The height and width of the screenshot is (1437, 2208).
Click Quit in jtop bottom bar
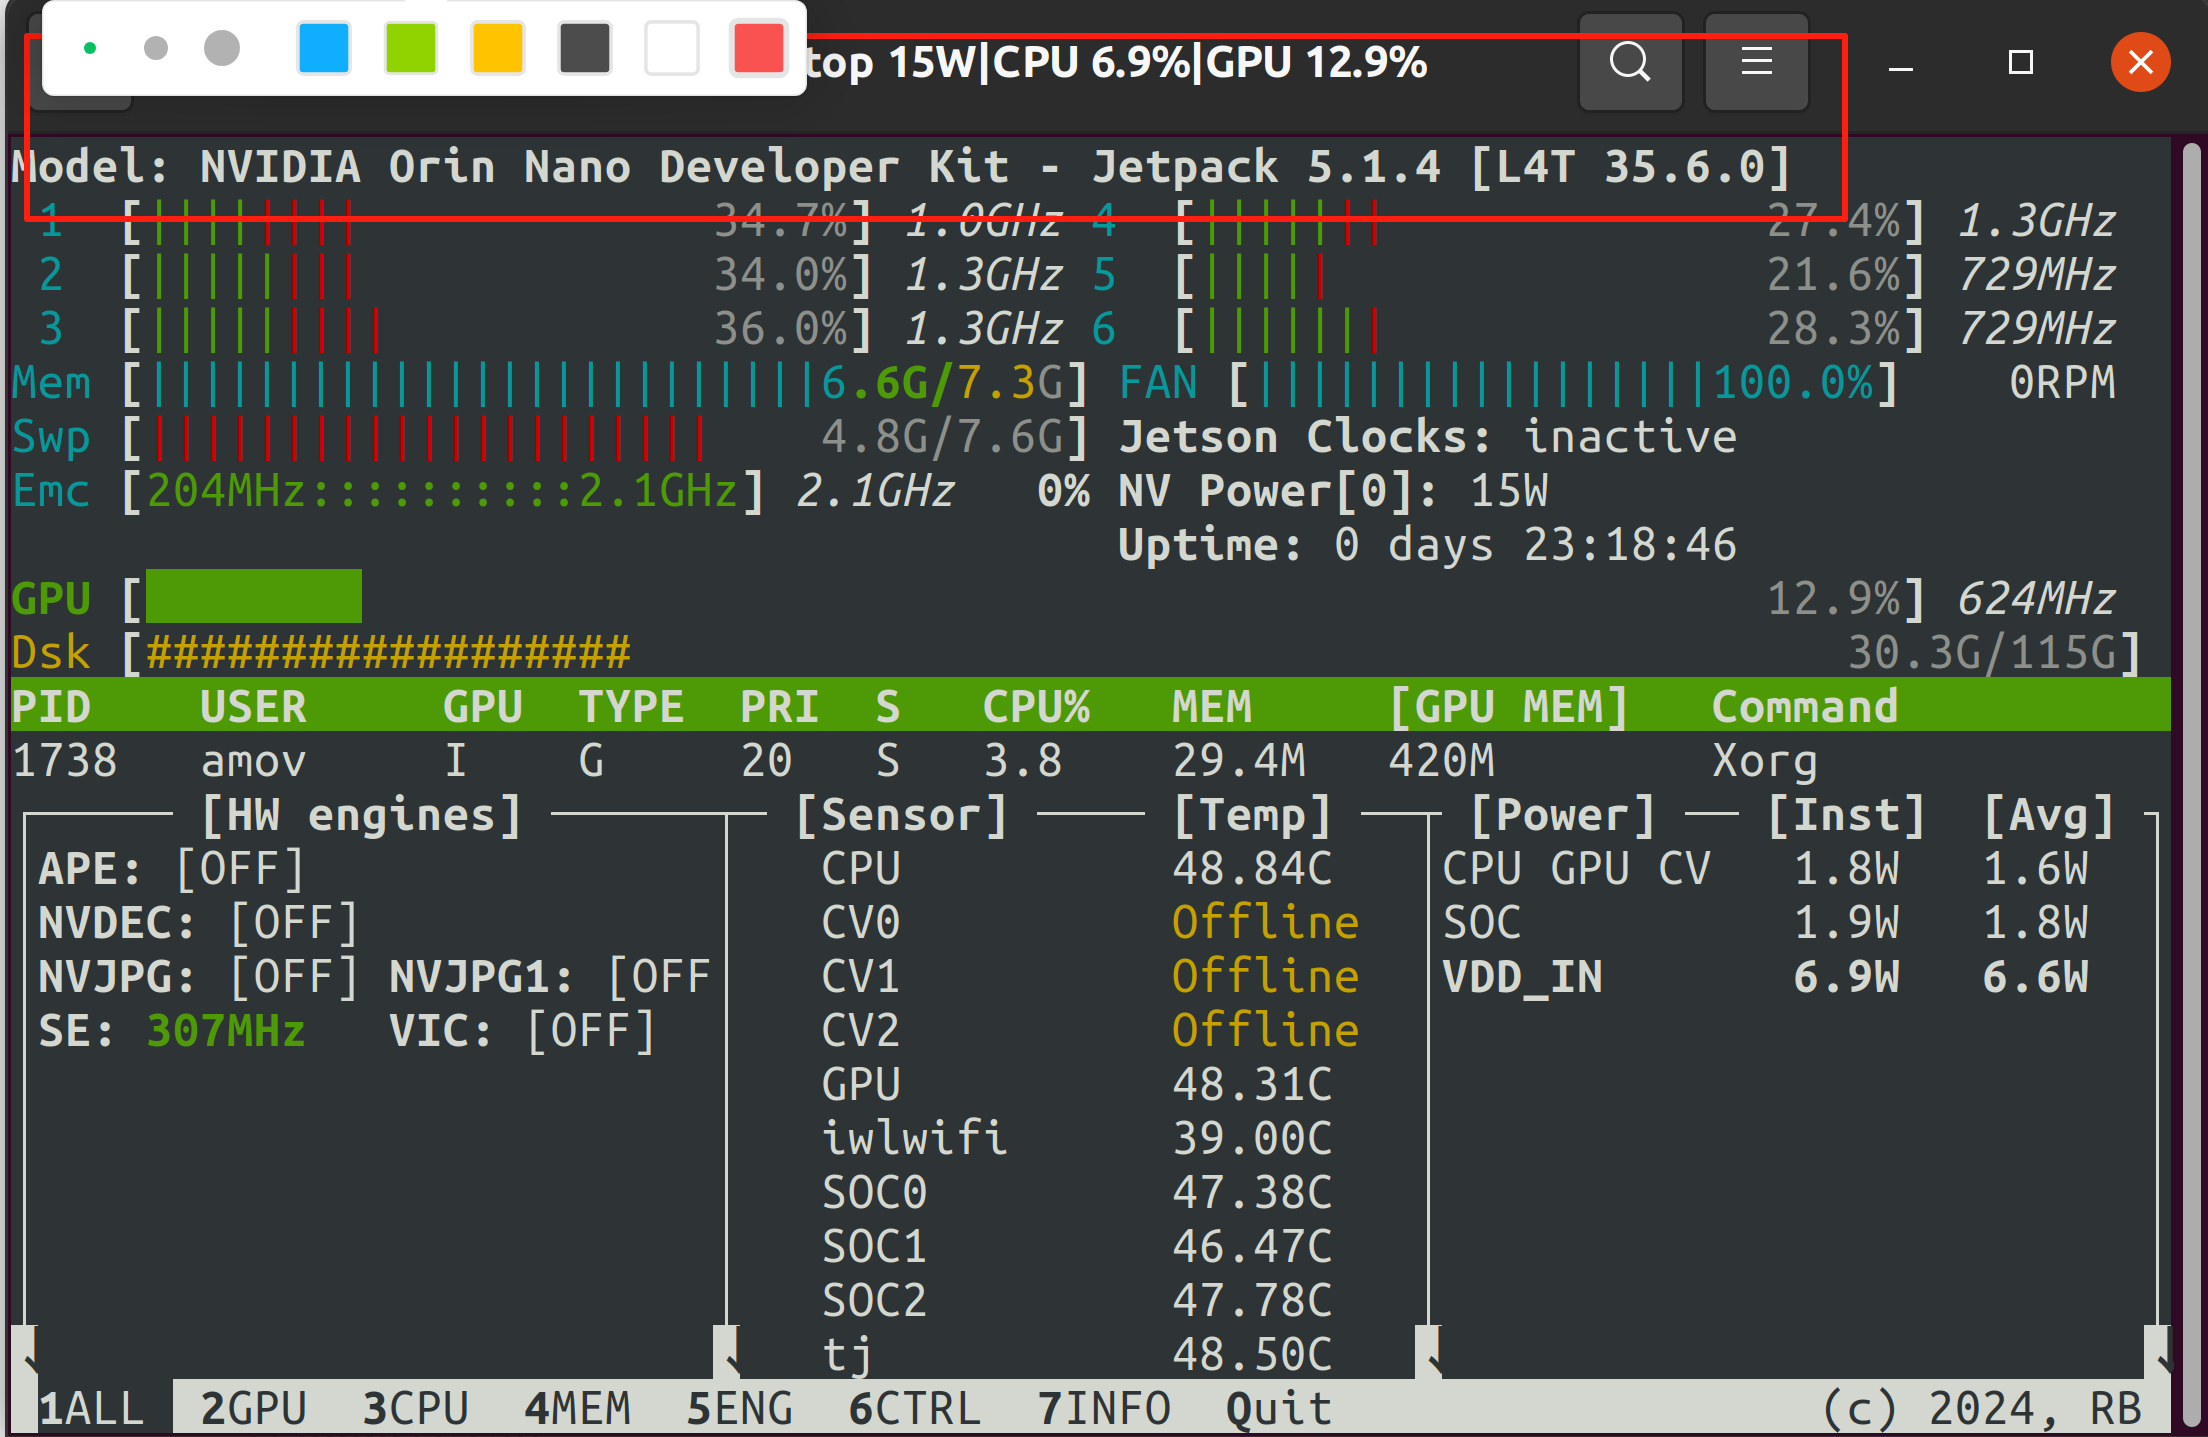click(1278, 1408)
